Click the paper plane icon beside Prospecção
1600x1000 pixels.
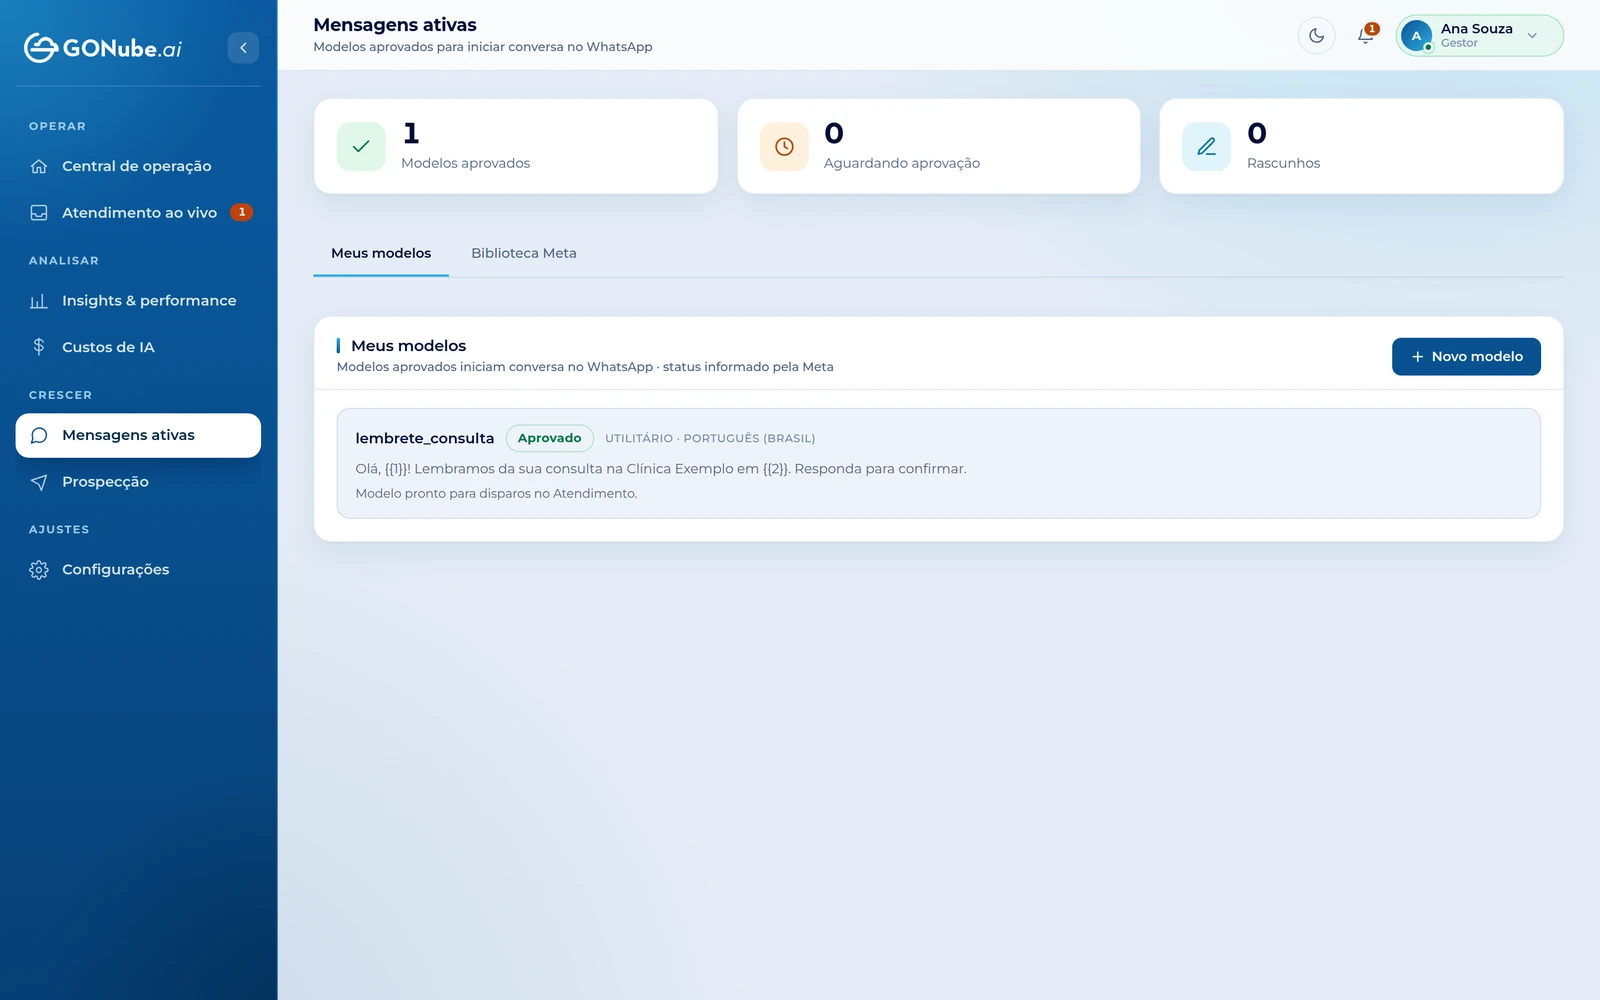coord(39,482)
